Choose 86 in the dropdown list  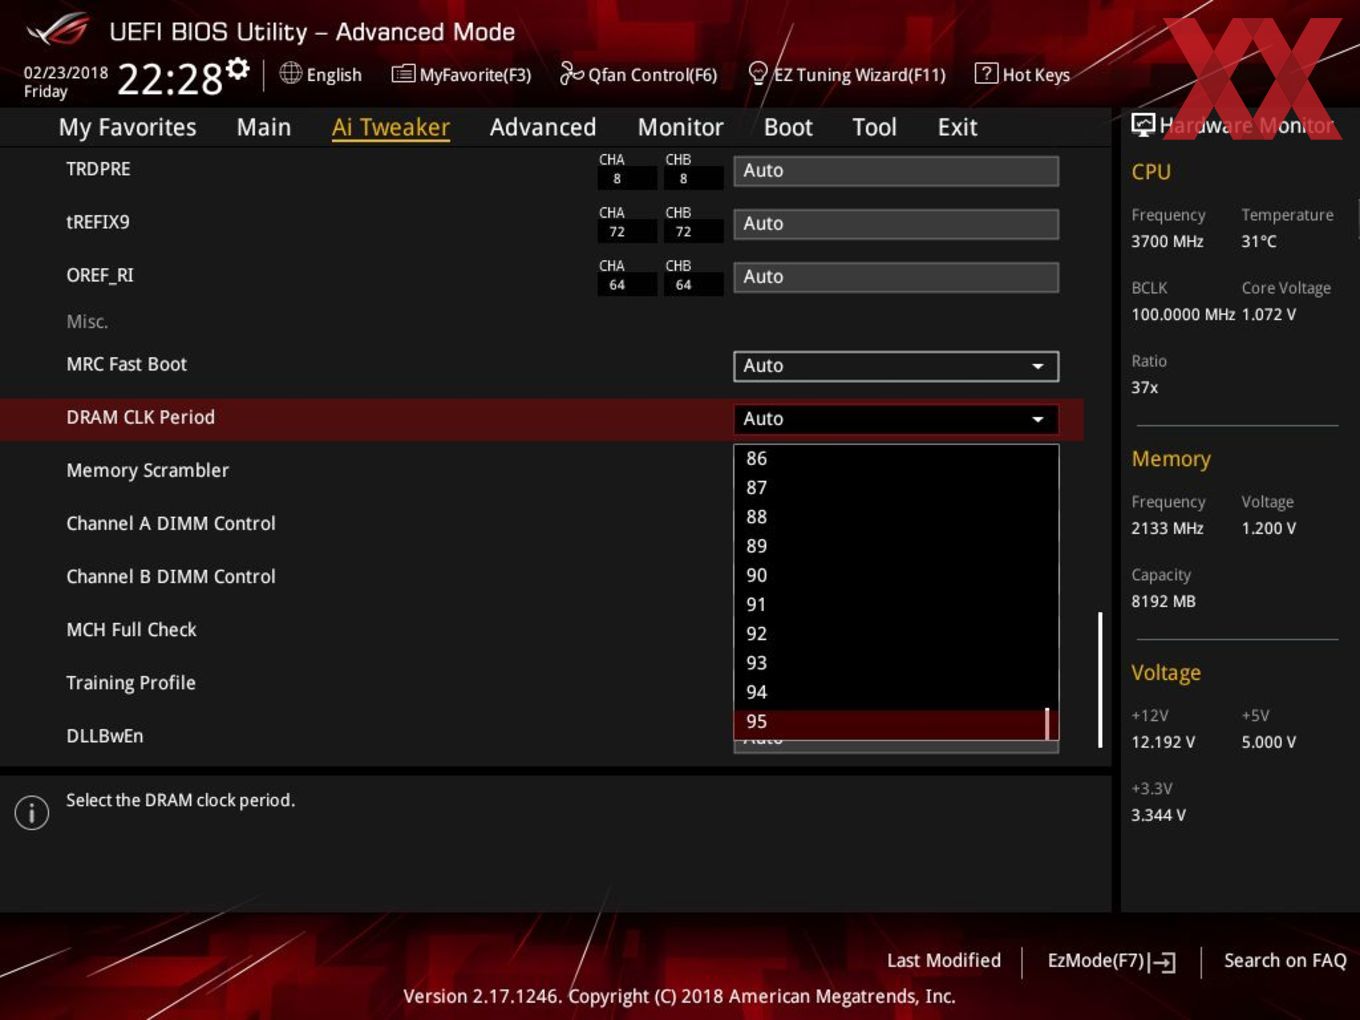pos(896,458)
